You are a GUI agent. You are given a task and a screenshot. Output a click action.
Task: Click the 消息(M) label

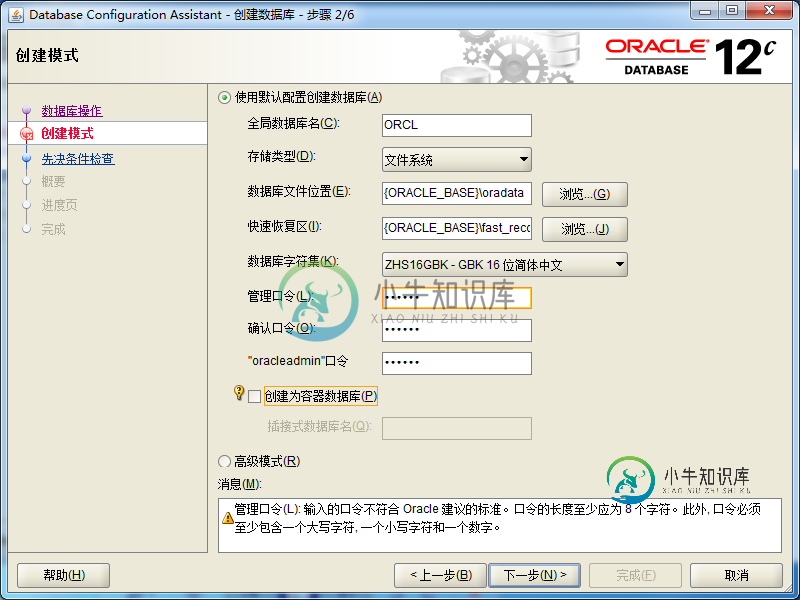click(x=239, y=484)
